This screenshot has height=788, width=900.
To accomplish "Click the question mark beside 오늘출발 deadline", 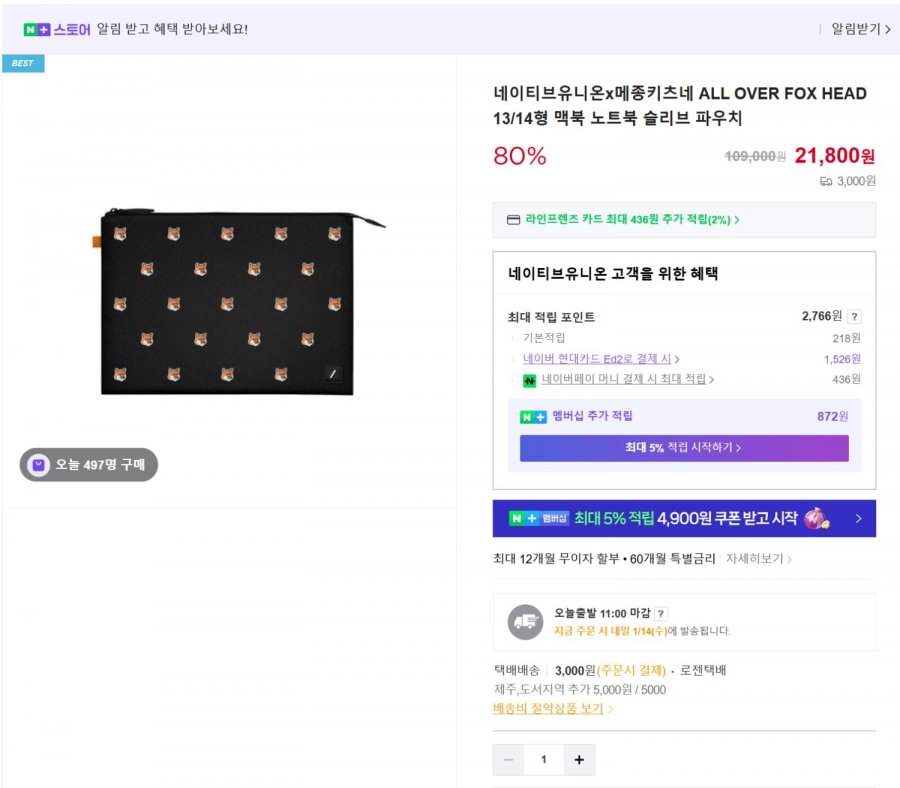I will click(661, 613).
